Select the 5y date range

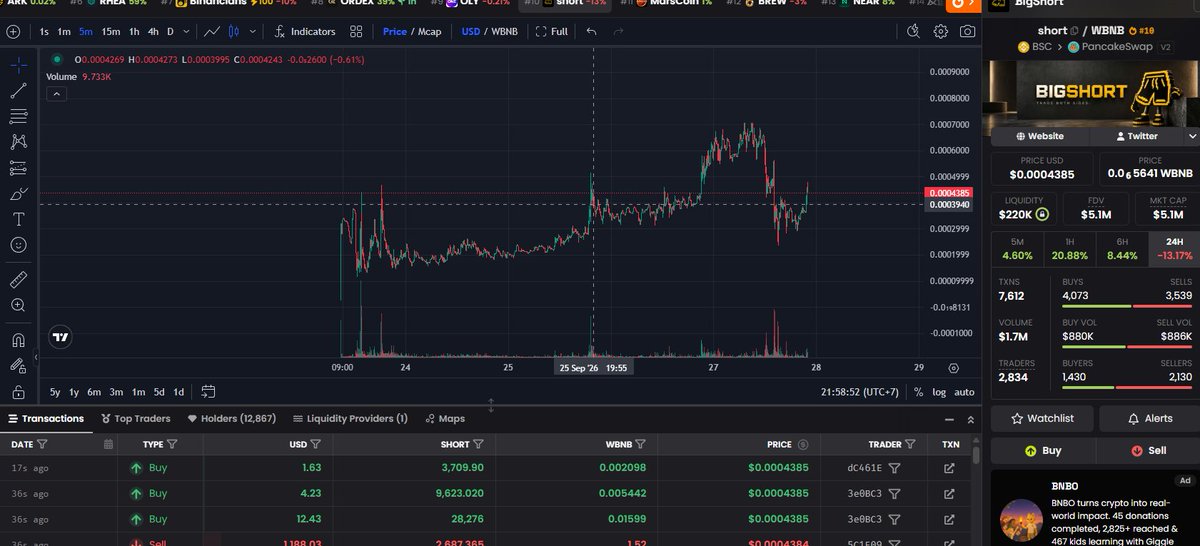[55, 392]
